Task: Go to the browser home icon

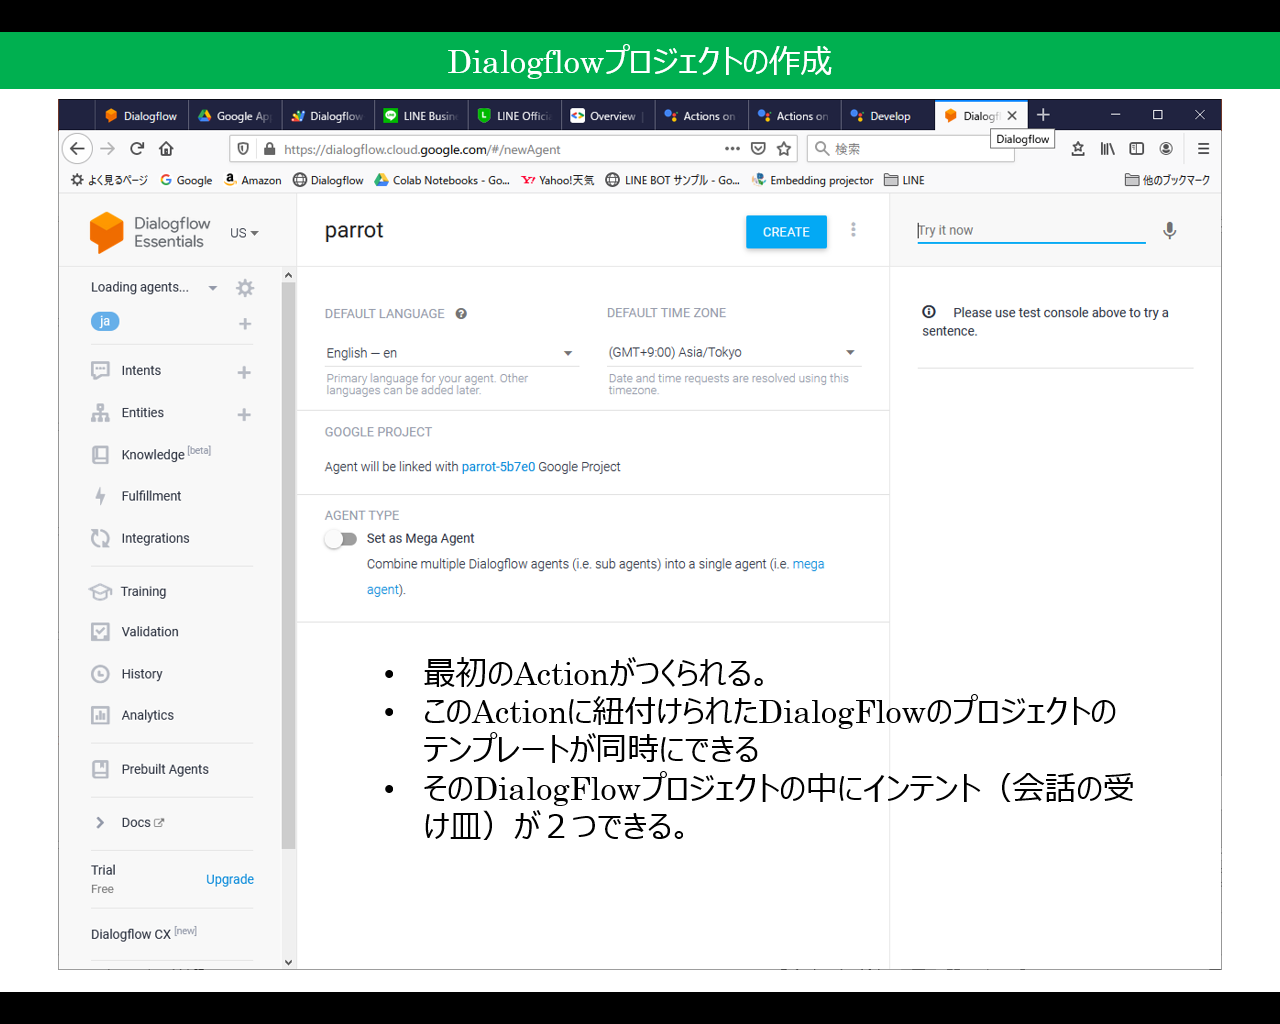Action: pyautogui.click(x=166, y=149)
